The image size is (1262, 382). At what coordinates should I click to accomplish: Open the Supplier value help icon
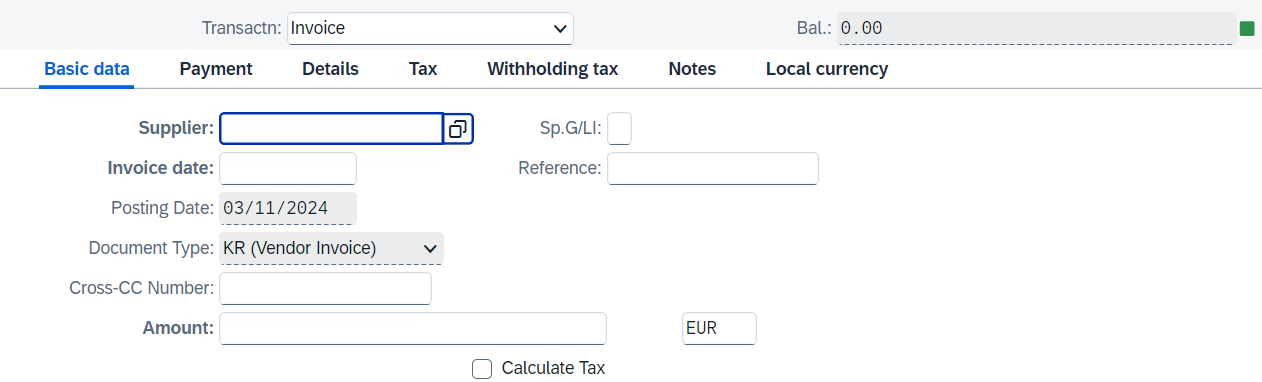[x=458, y=129]
